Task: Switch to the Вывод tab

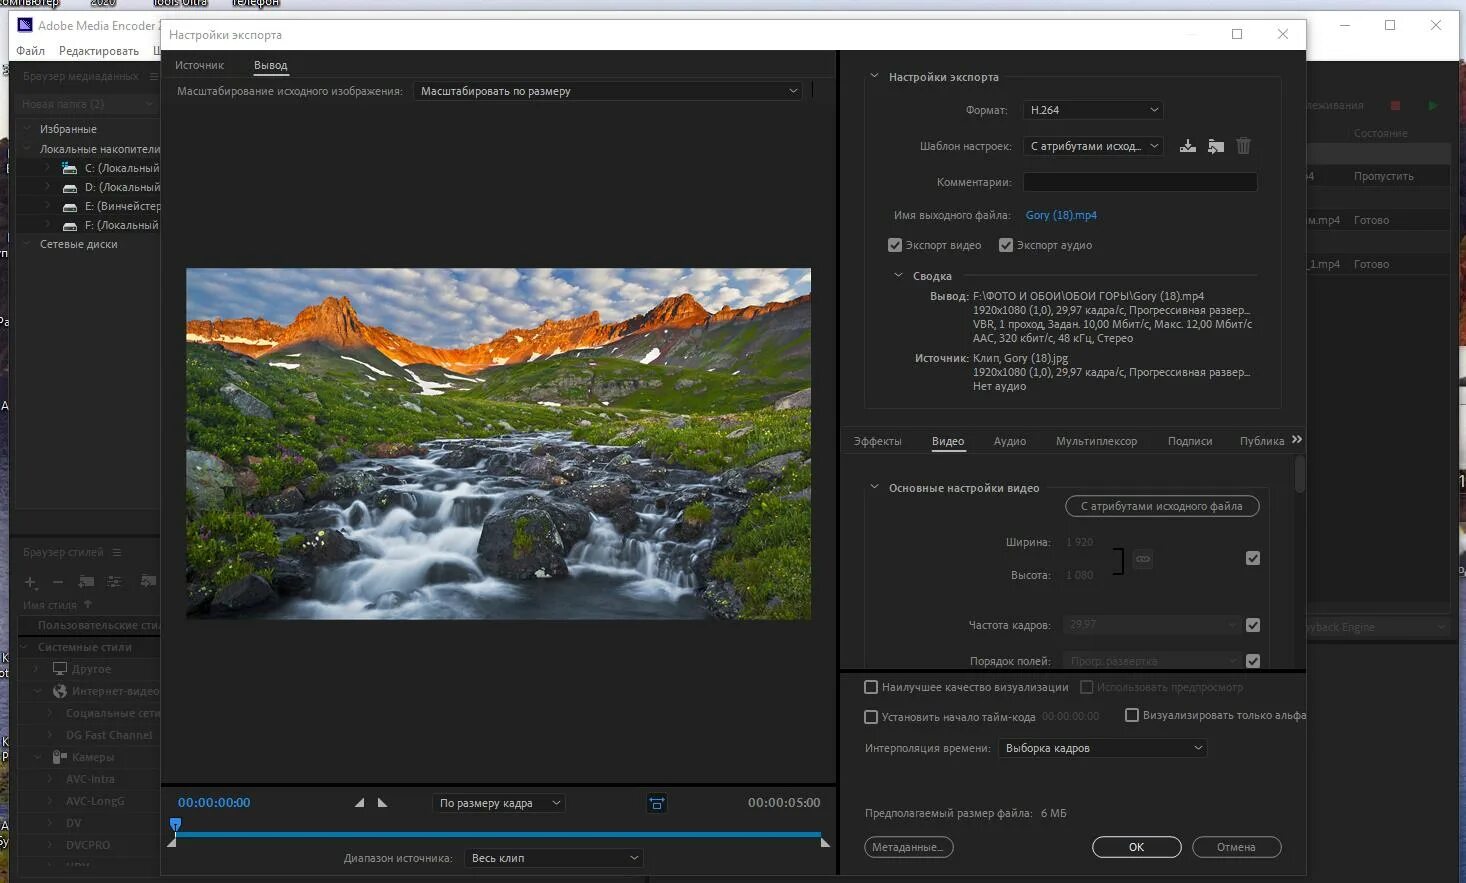Action: click(x=270, y=65)
